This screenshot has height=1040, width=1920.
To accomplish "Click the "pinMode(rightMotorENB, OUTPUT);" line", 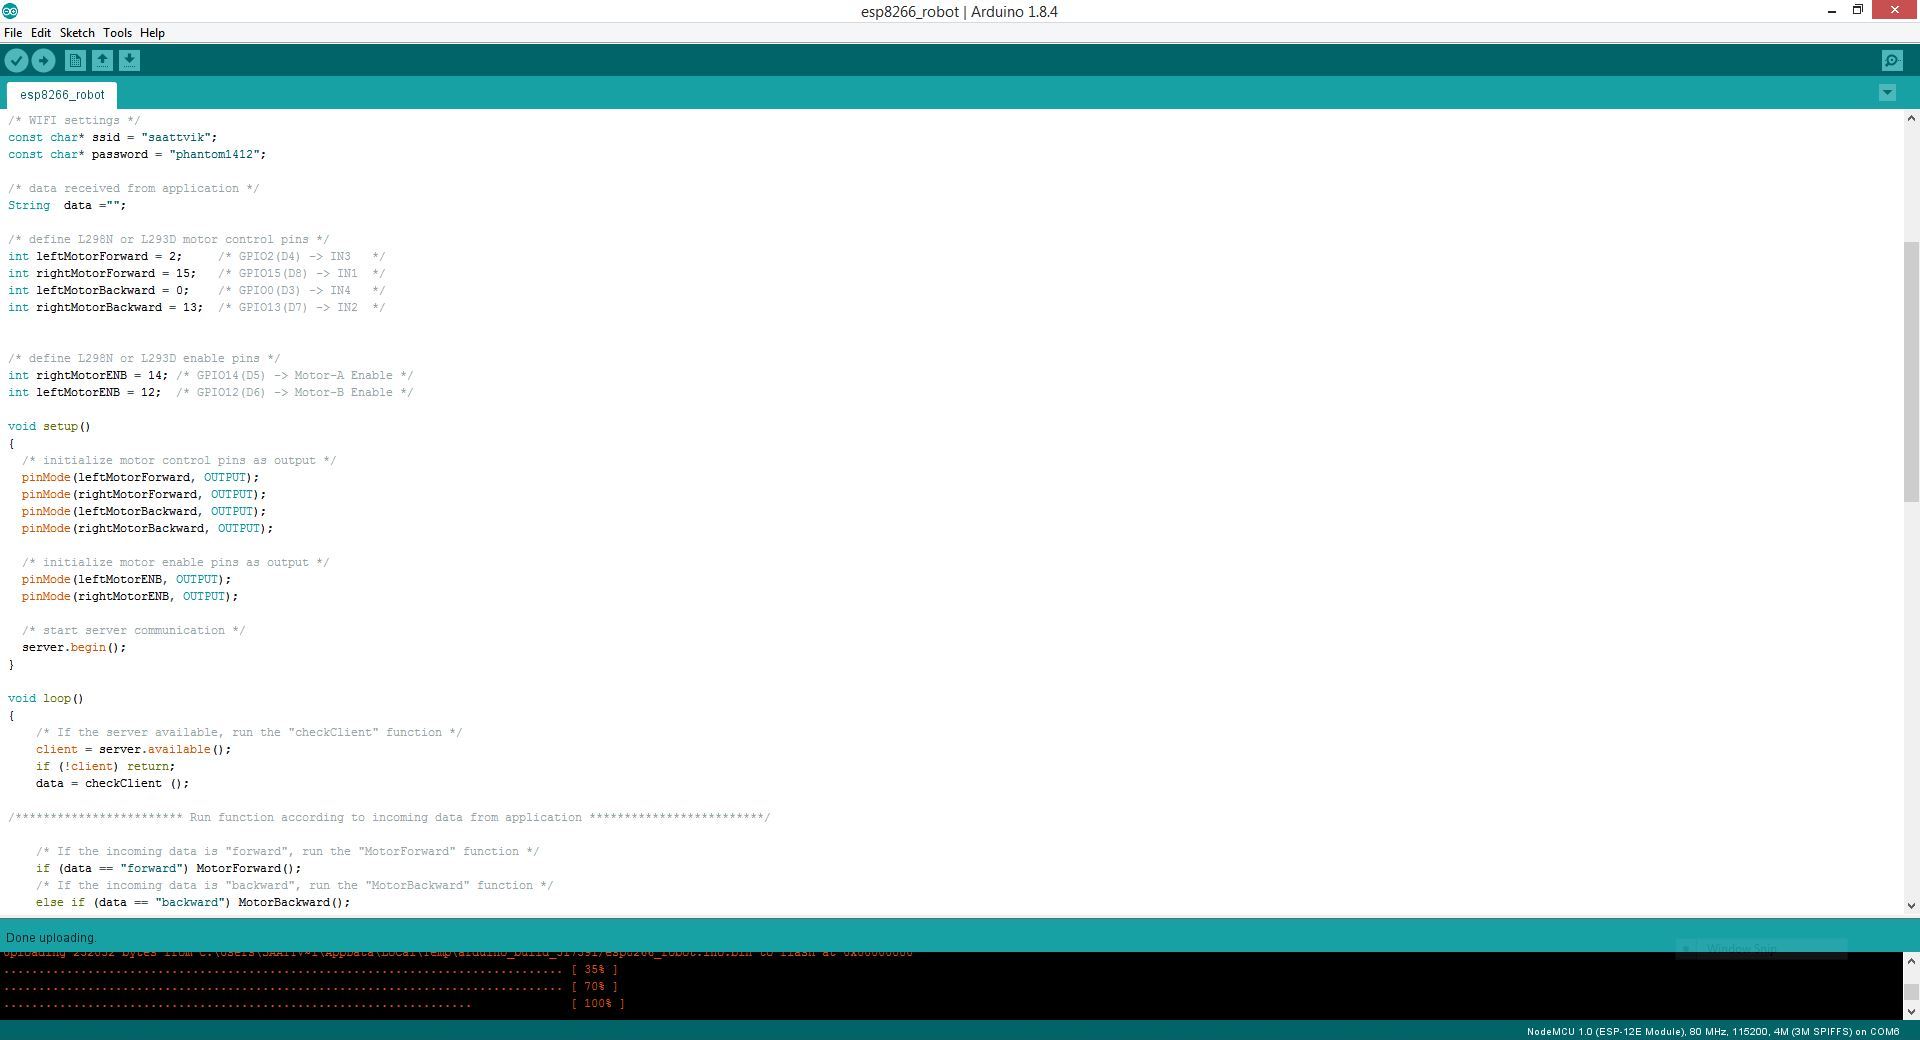I will 130,596.
